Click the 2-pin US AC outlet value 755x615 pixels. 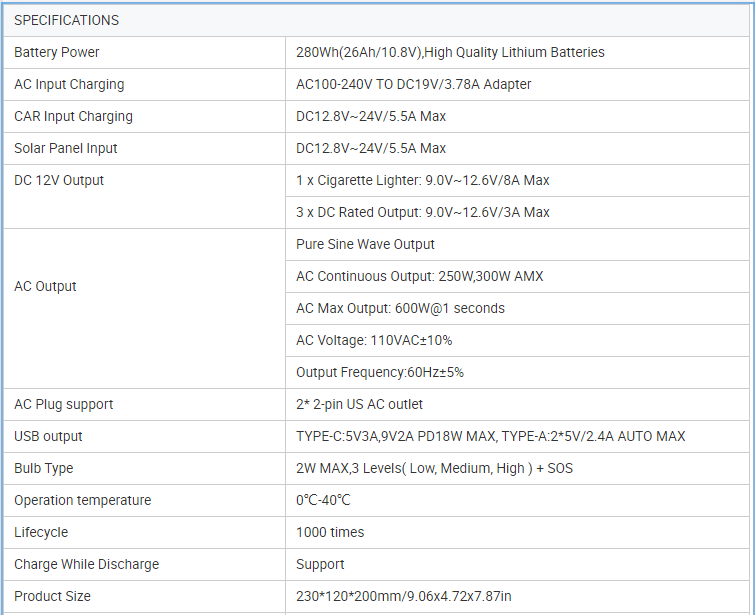[359, 404]
